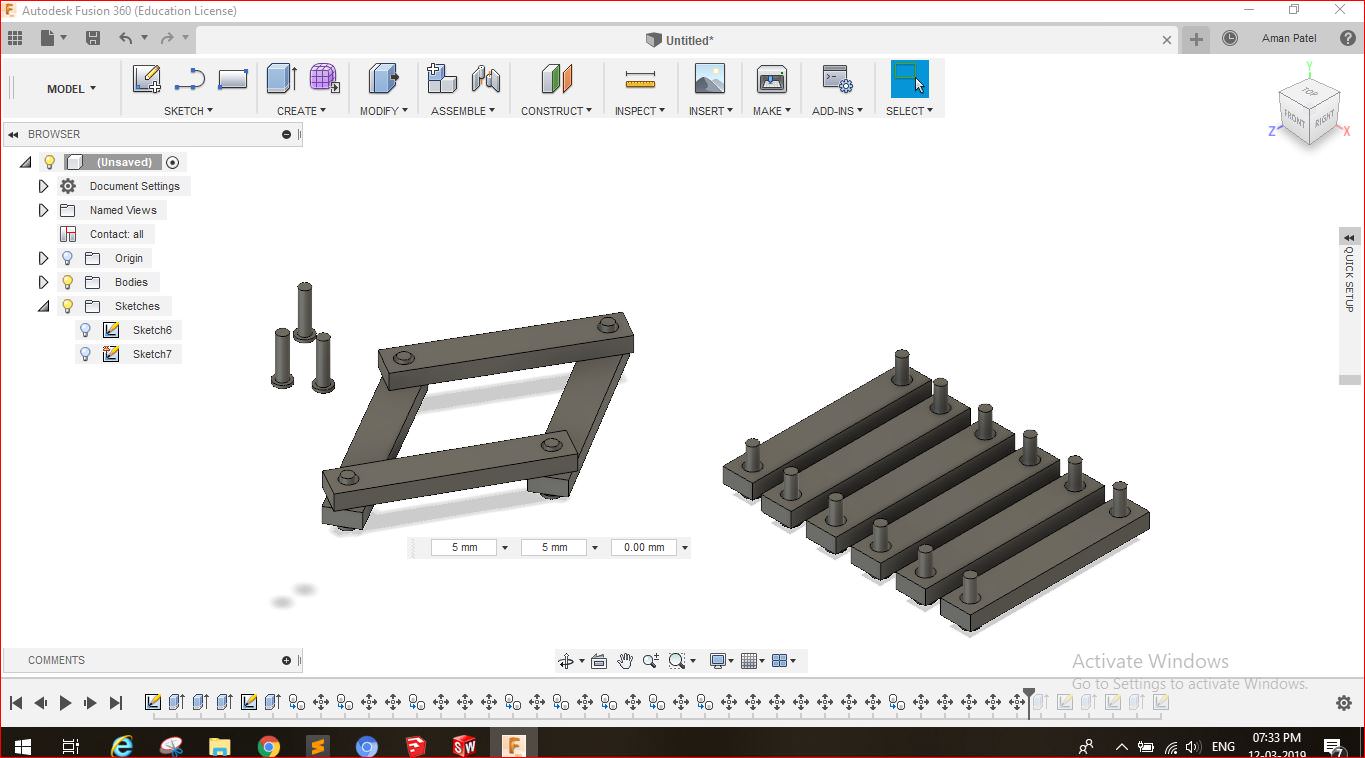This screenshot has width=1365, height=758.
Task: Click the New Component icon
Action: [x=441, y=79]
